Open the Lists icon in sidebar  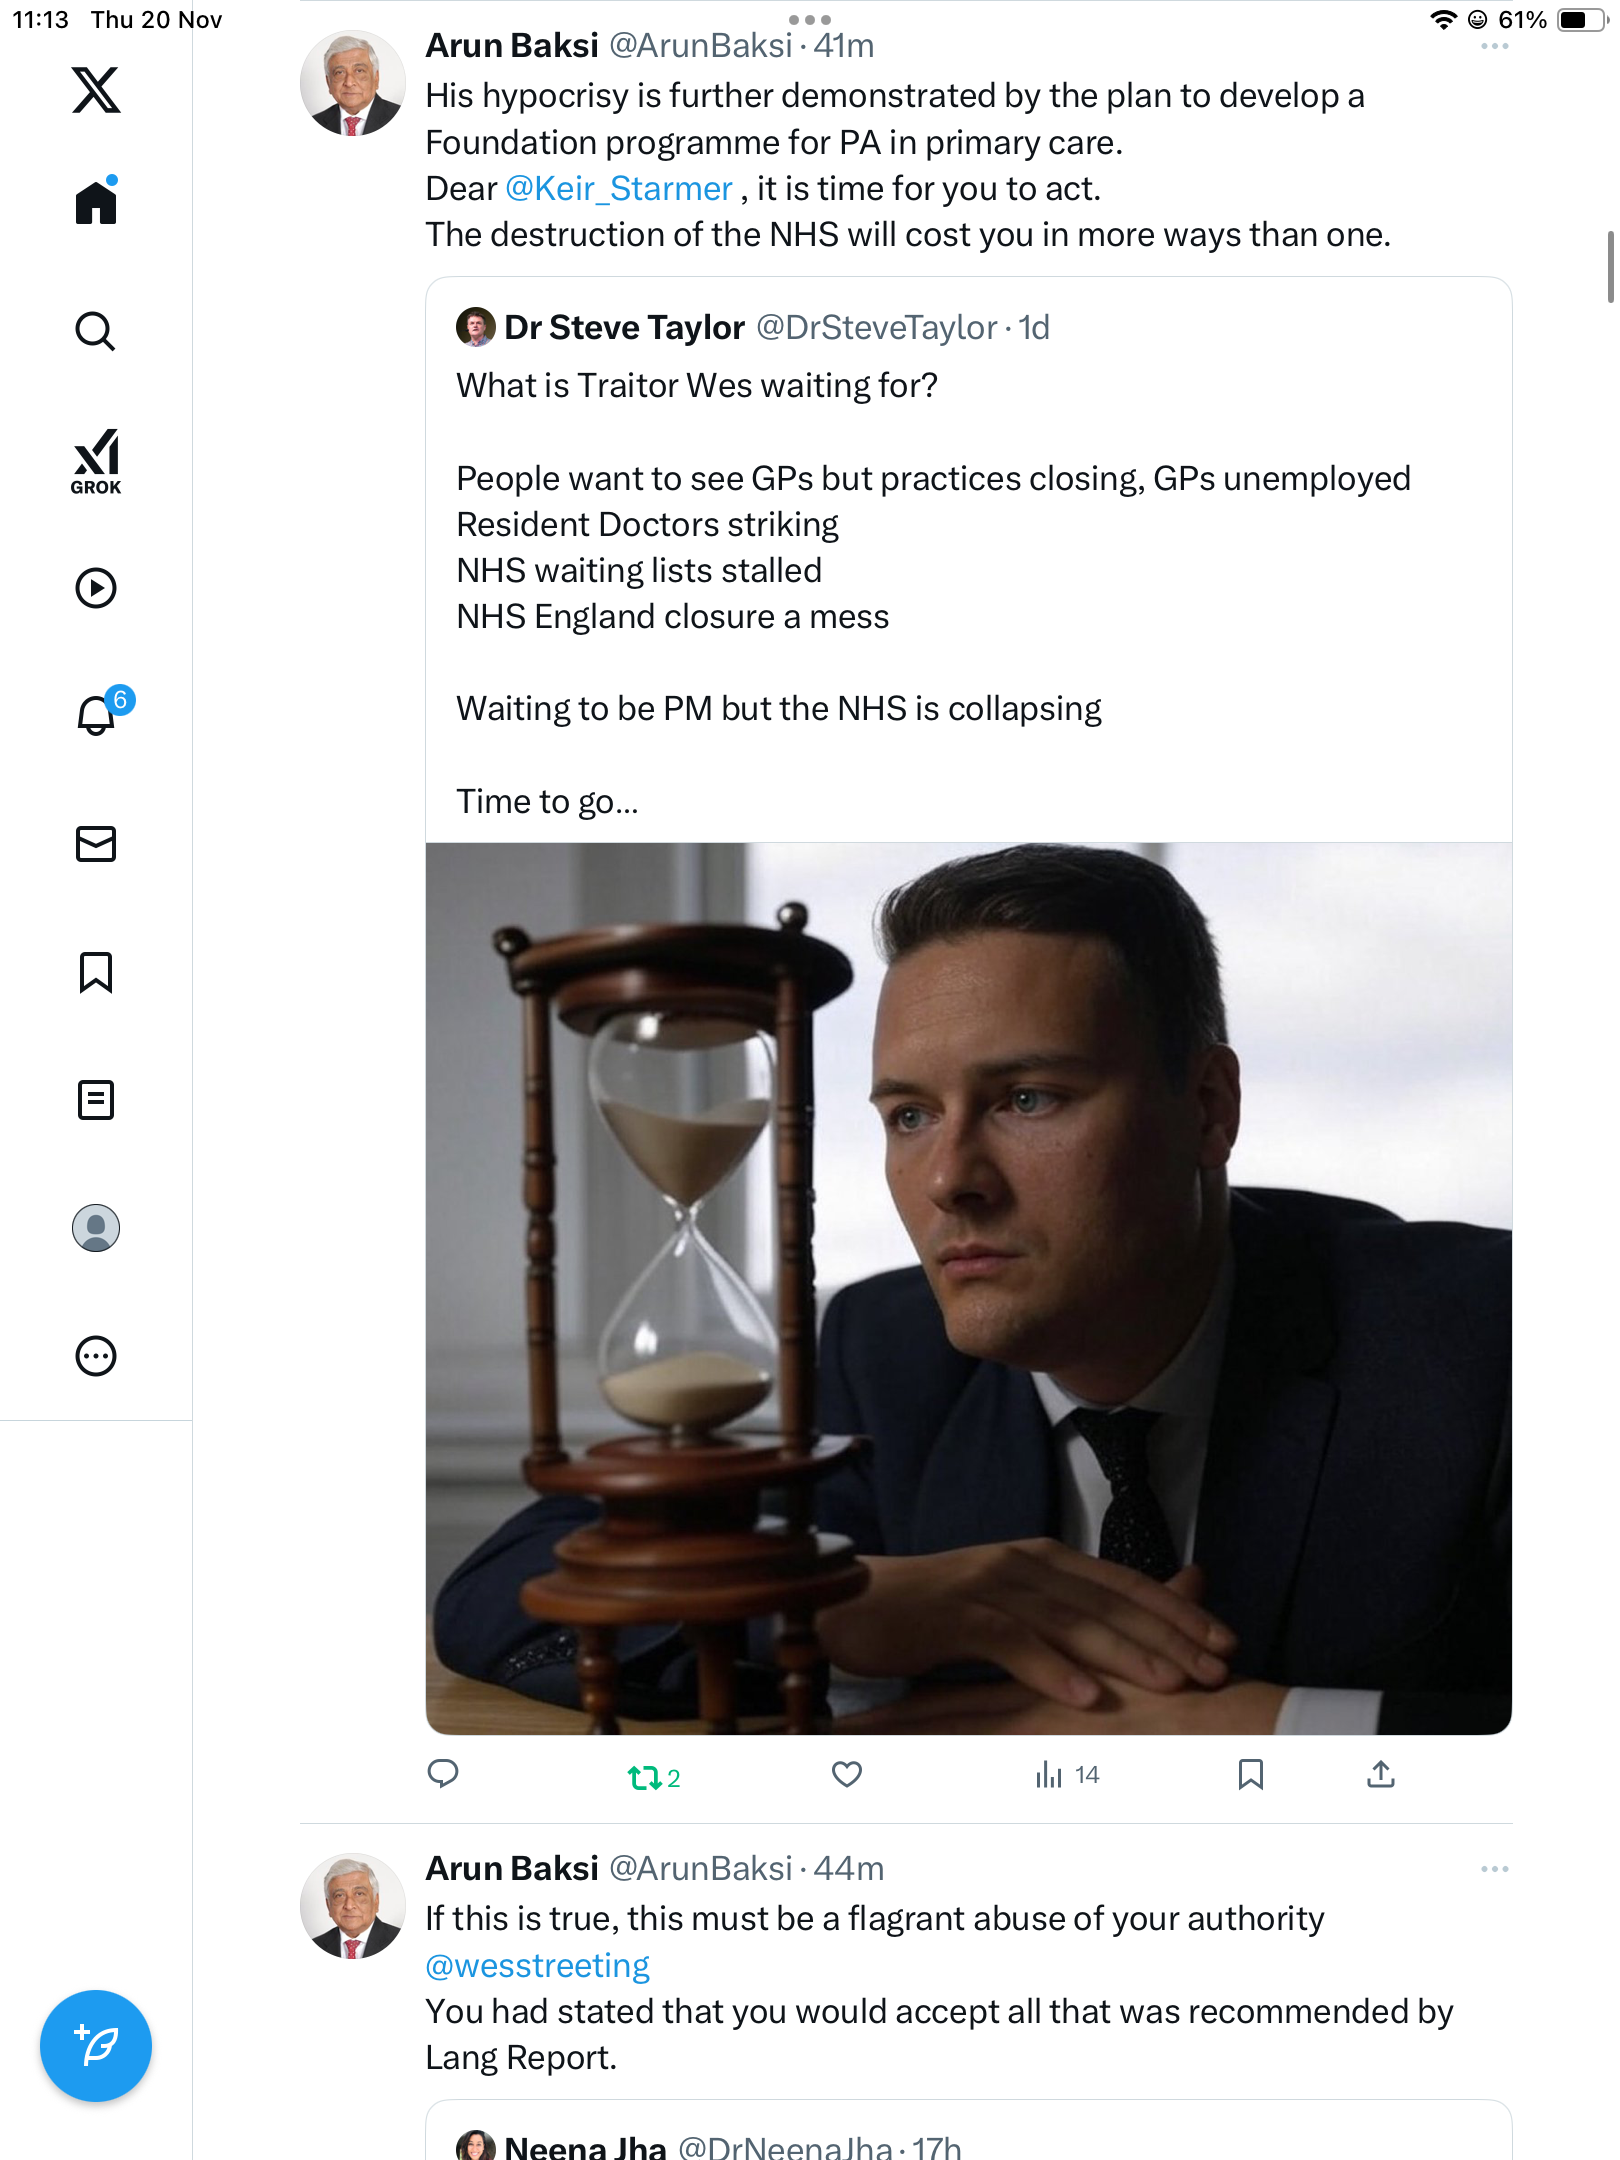coord(96,1100)
